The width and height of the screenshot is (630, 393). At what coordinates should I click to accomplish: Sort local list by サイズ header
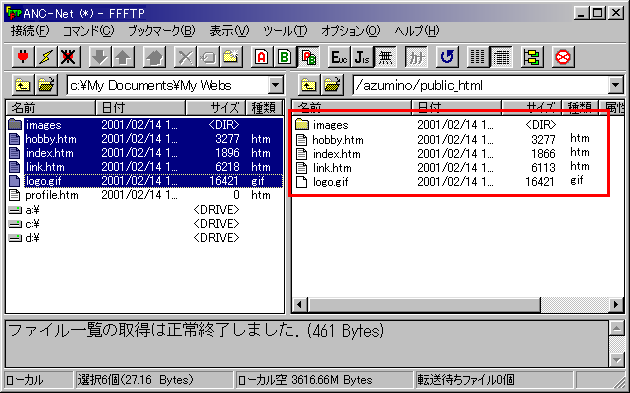tap(215, 108)
